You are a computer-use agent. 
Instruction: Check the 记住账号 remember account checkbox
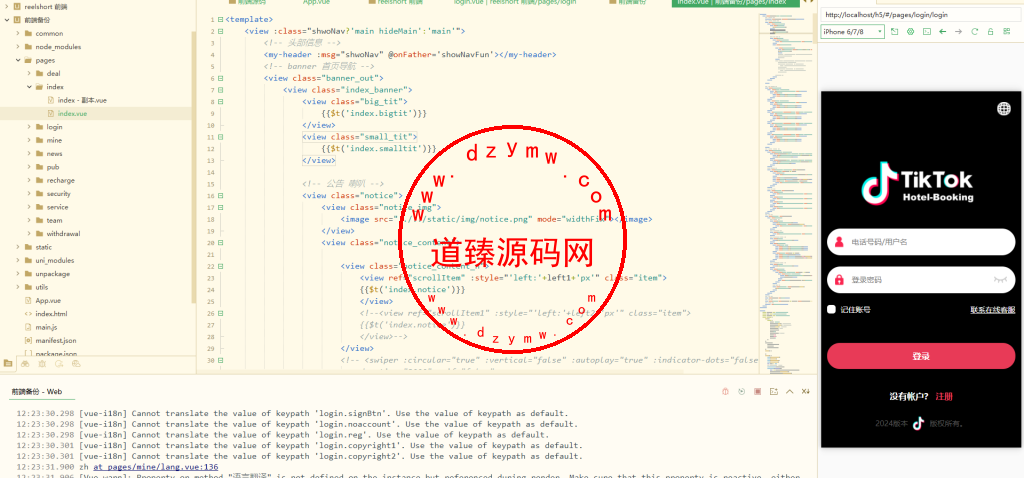point(831,310)
